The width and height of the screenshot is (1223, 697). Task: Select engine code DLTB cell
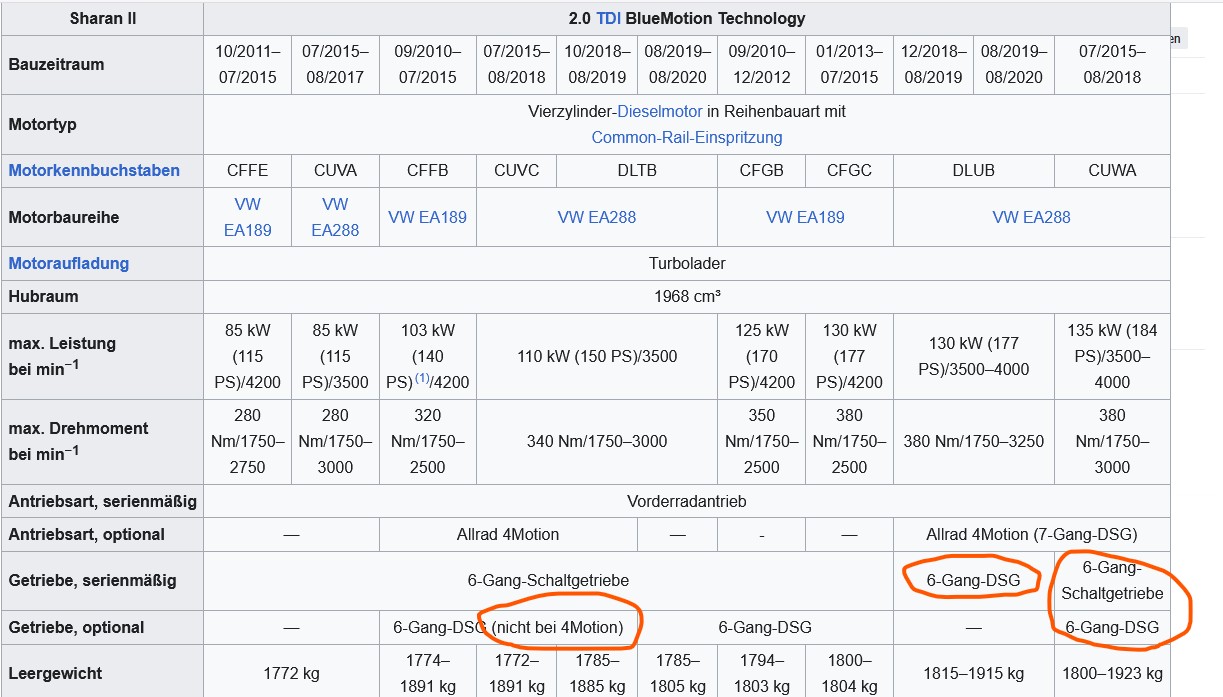pyautogui.click(x=637, y=170)
